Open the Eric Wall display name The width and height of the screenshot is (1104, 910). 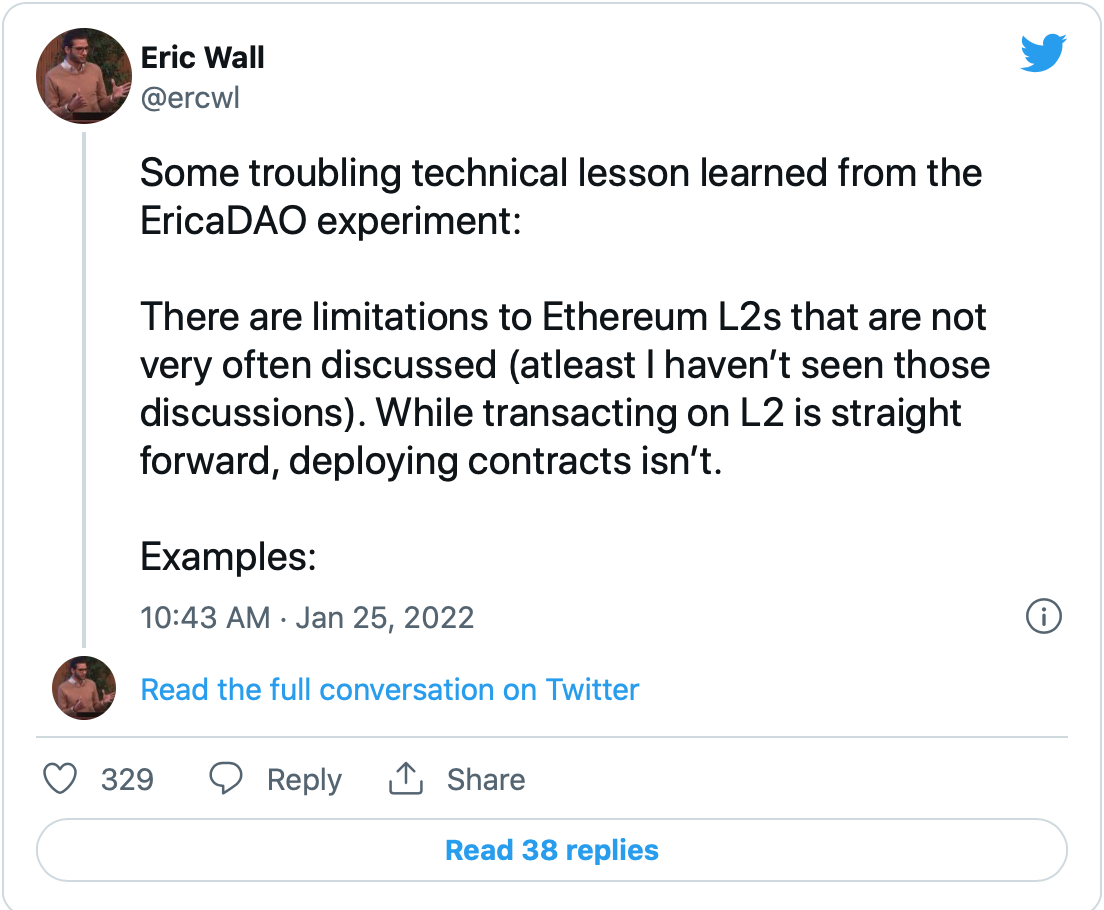202,58
